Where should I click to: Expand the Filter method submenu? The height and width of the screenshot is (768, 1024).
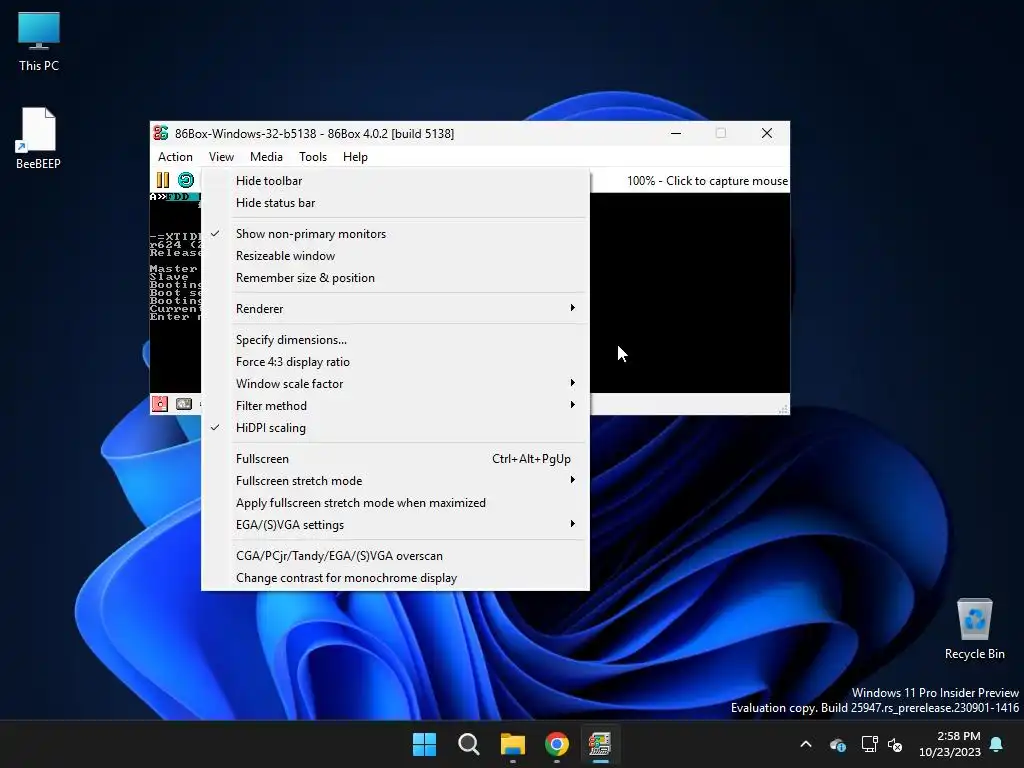click(x=395, y=406)
